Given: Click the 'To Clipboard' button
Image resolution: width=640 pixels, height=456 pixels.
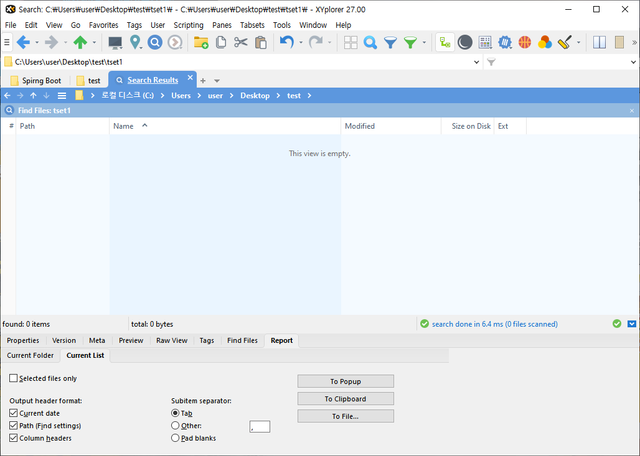Looking at the screenshot, I should pos(345,399).
